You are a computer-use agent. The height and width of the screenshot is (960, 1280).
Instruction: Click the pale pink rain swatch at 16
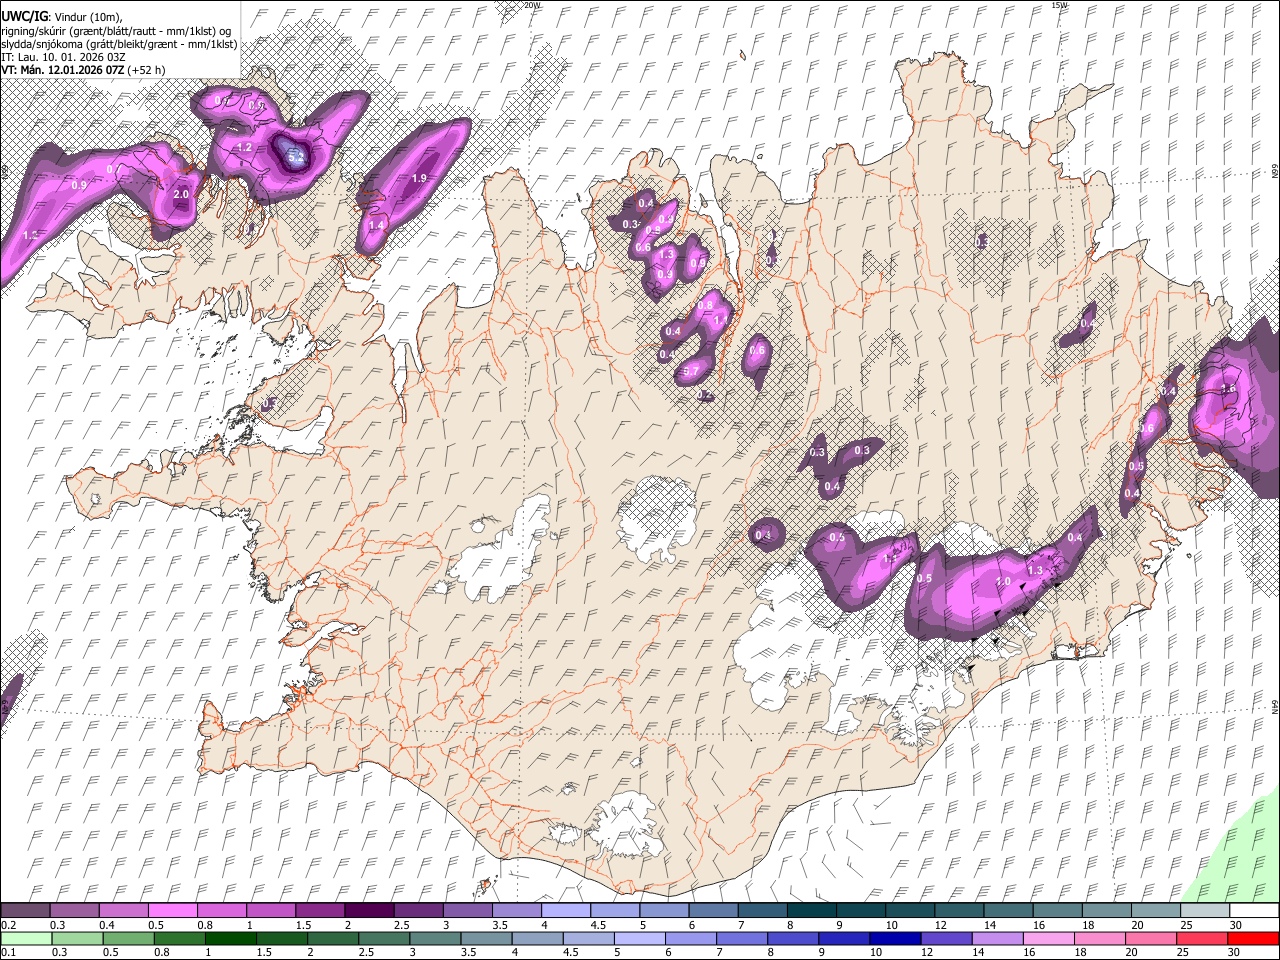click(1048, 939)
